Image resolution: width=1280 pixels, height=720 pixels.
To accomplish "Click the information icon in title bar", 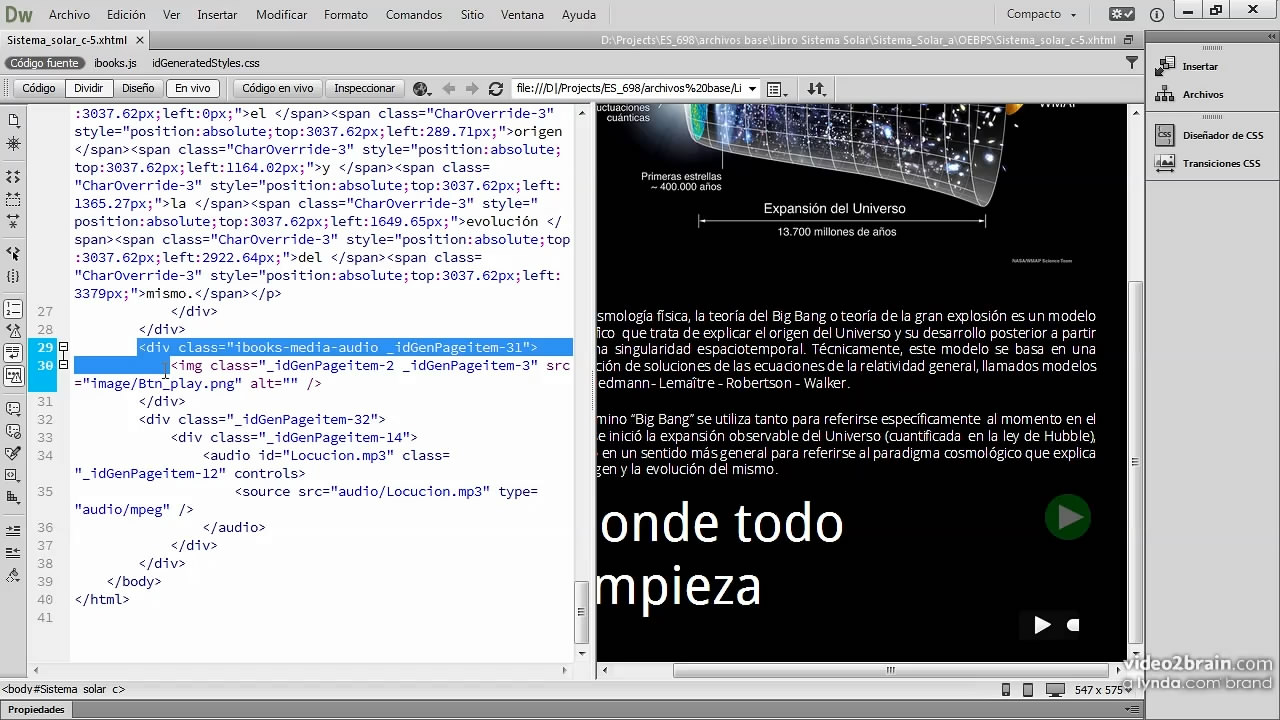I will coord(1157,15).
